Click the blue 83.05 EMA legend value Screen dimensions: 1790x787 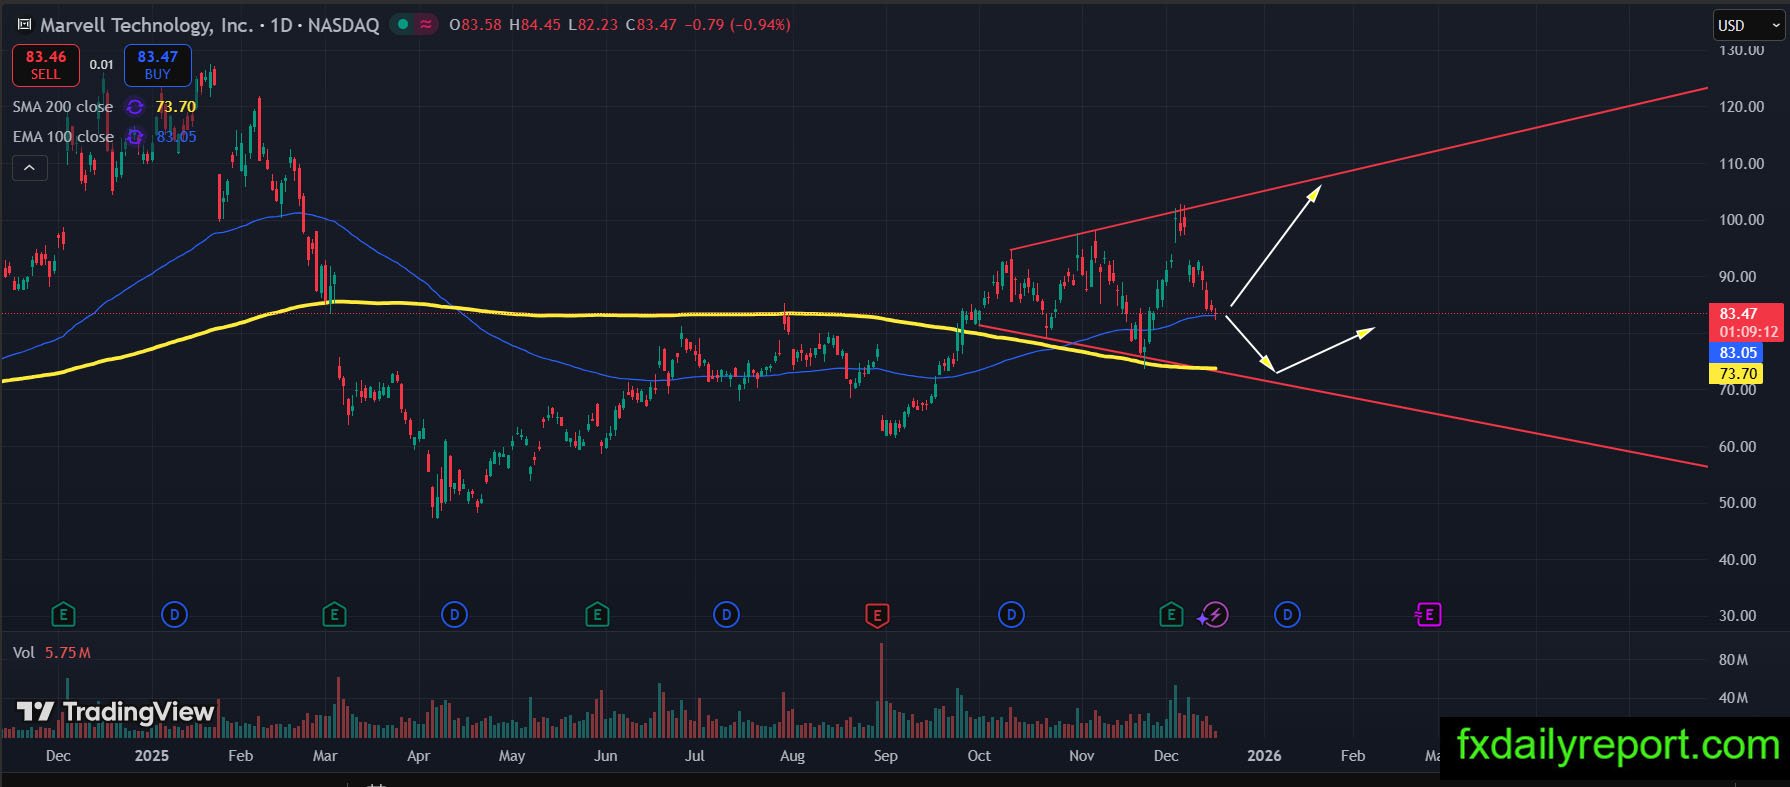point(176,137)
